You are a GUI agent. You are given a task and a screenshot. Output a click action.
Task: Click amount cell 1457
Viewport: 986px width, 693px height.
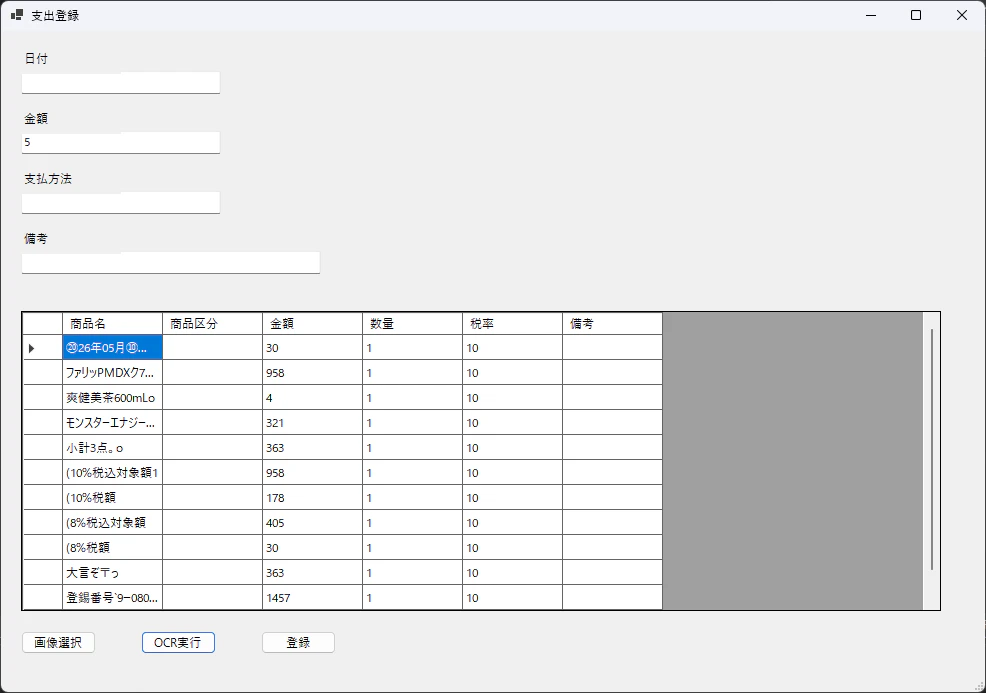click(313, 597)
